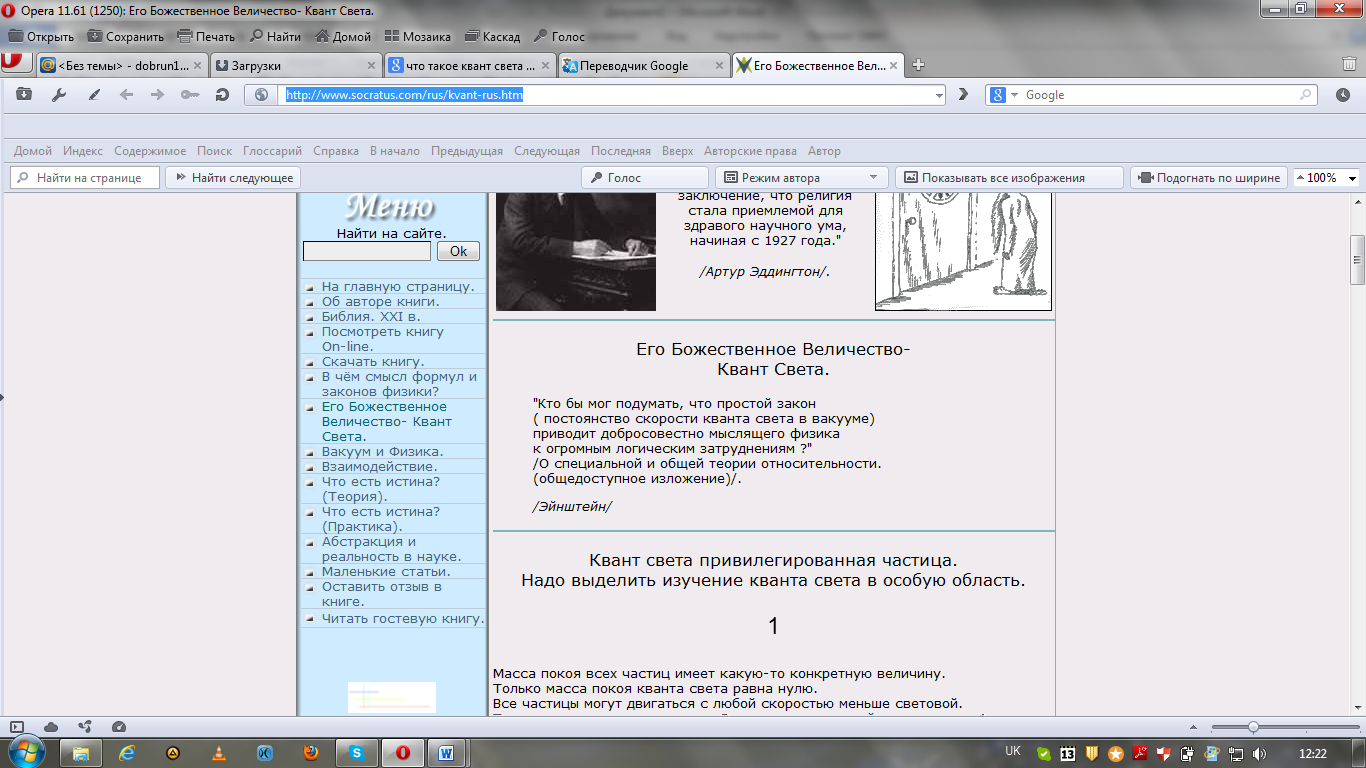Click Найти in the main toolbar
1366x768 pixels.
point(275,36)
